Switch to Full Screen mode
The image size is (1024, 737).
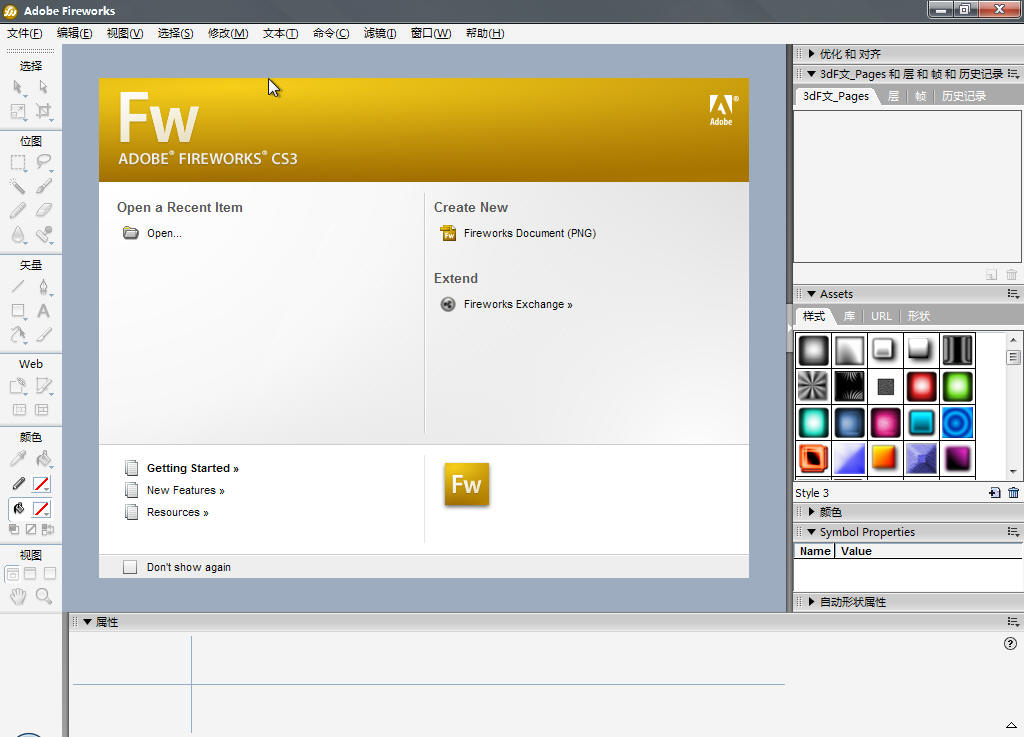[x=50, y=574]
